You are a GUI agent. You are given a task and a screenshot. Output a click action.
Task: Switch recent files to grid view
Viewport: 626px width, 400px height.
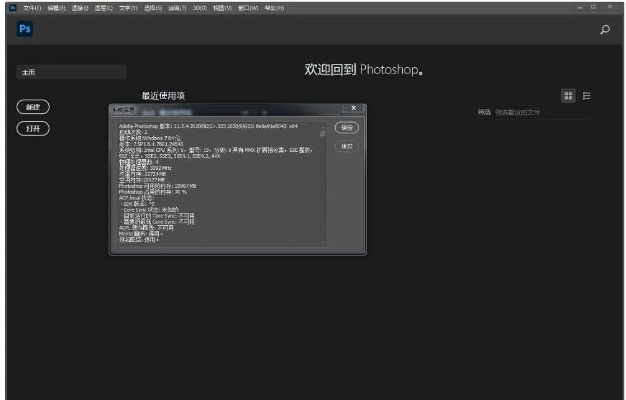point(568,96)
